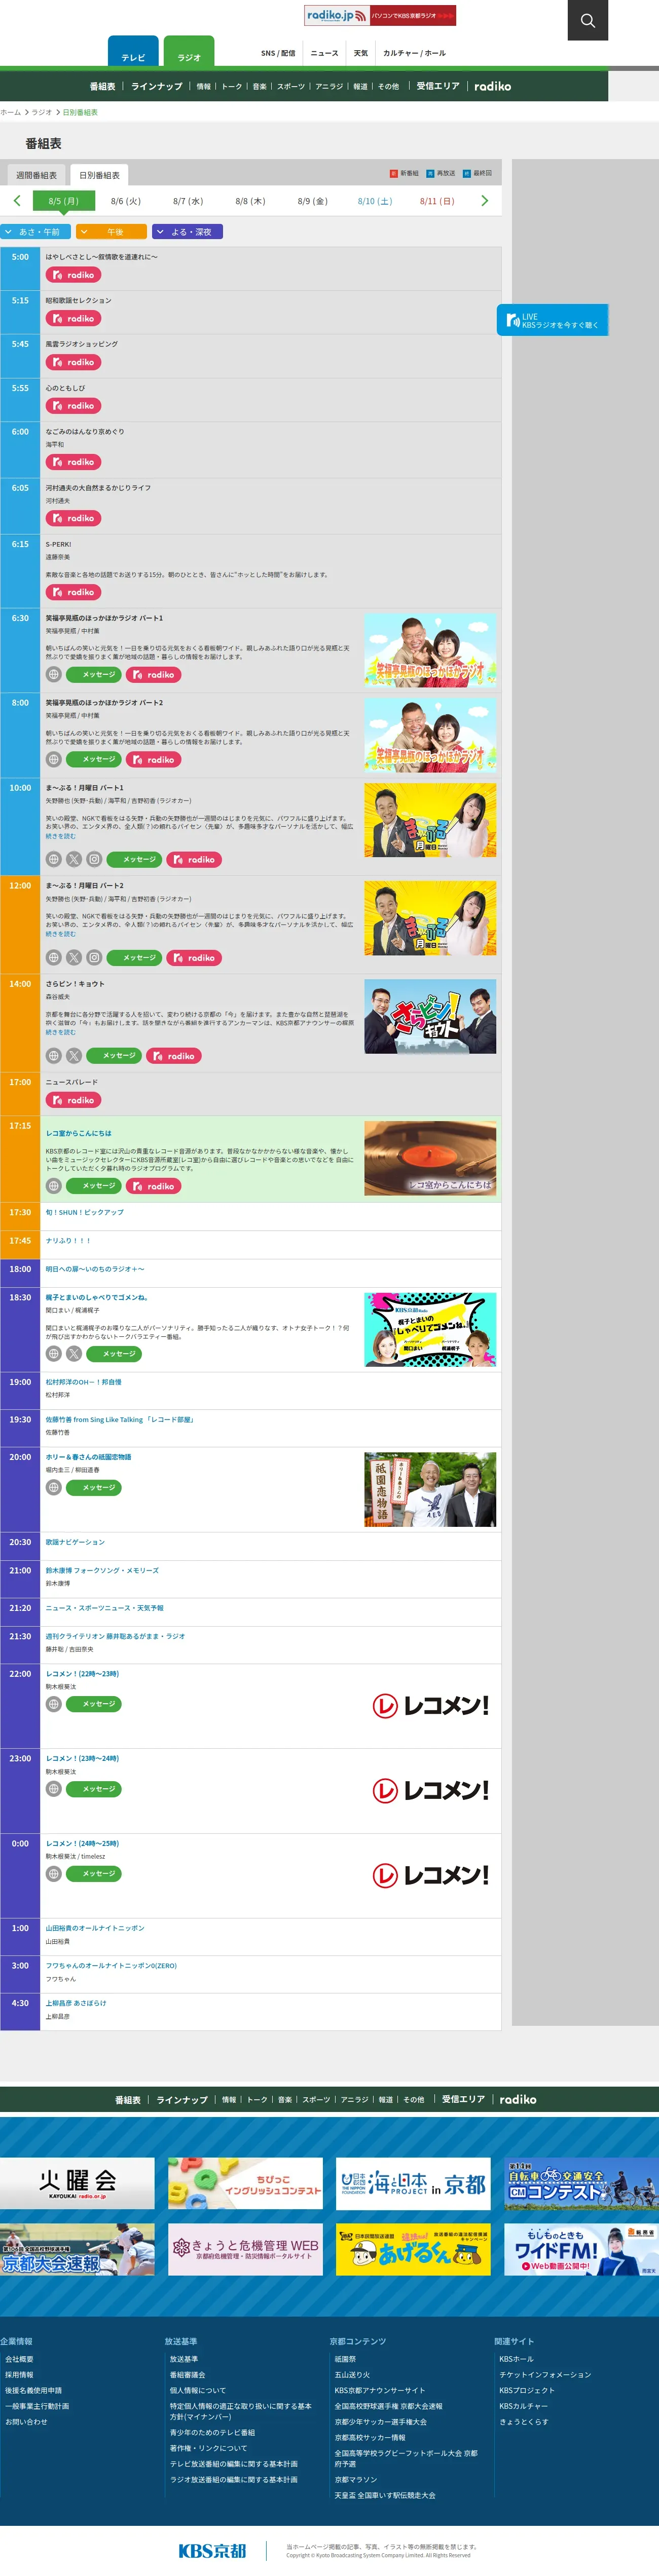Open radiko for はやしべさとし program
The height and width of the screenshot is (2576, 659).
point(73,275)
